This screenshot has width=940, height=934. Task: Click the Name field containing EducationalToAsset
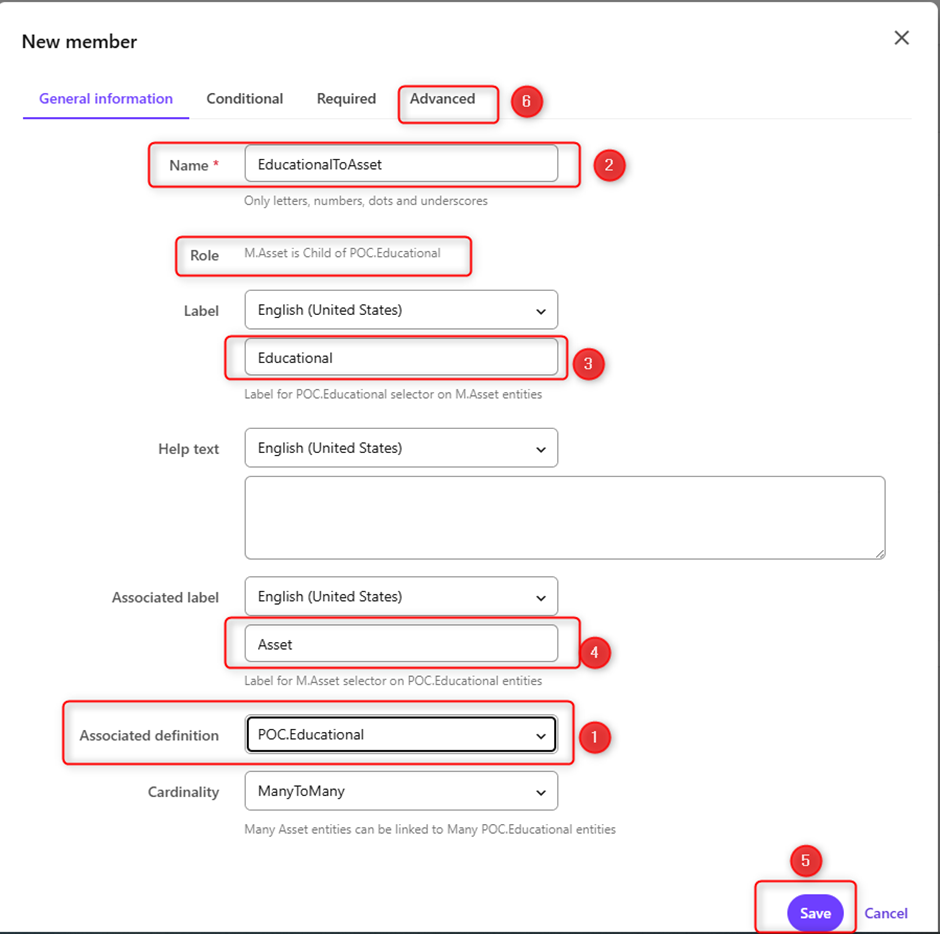point(401,164)
